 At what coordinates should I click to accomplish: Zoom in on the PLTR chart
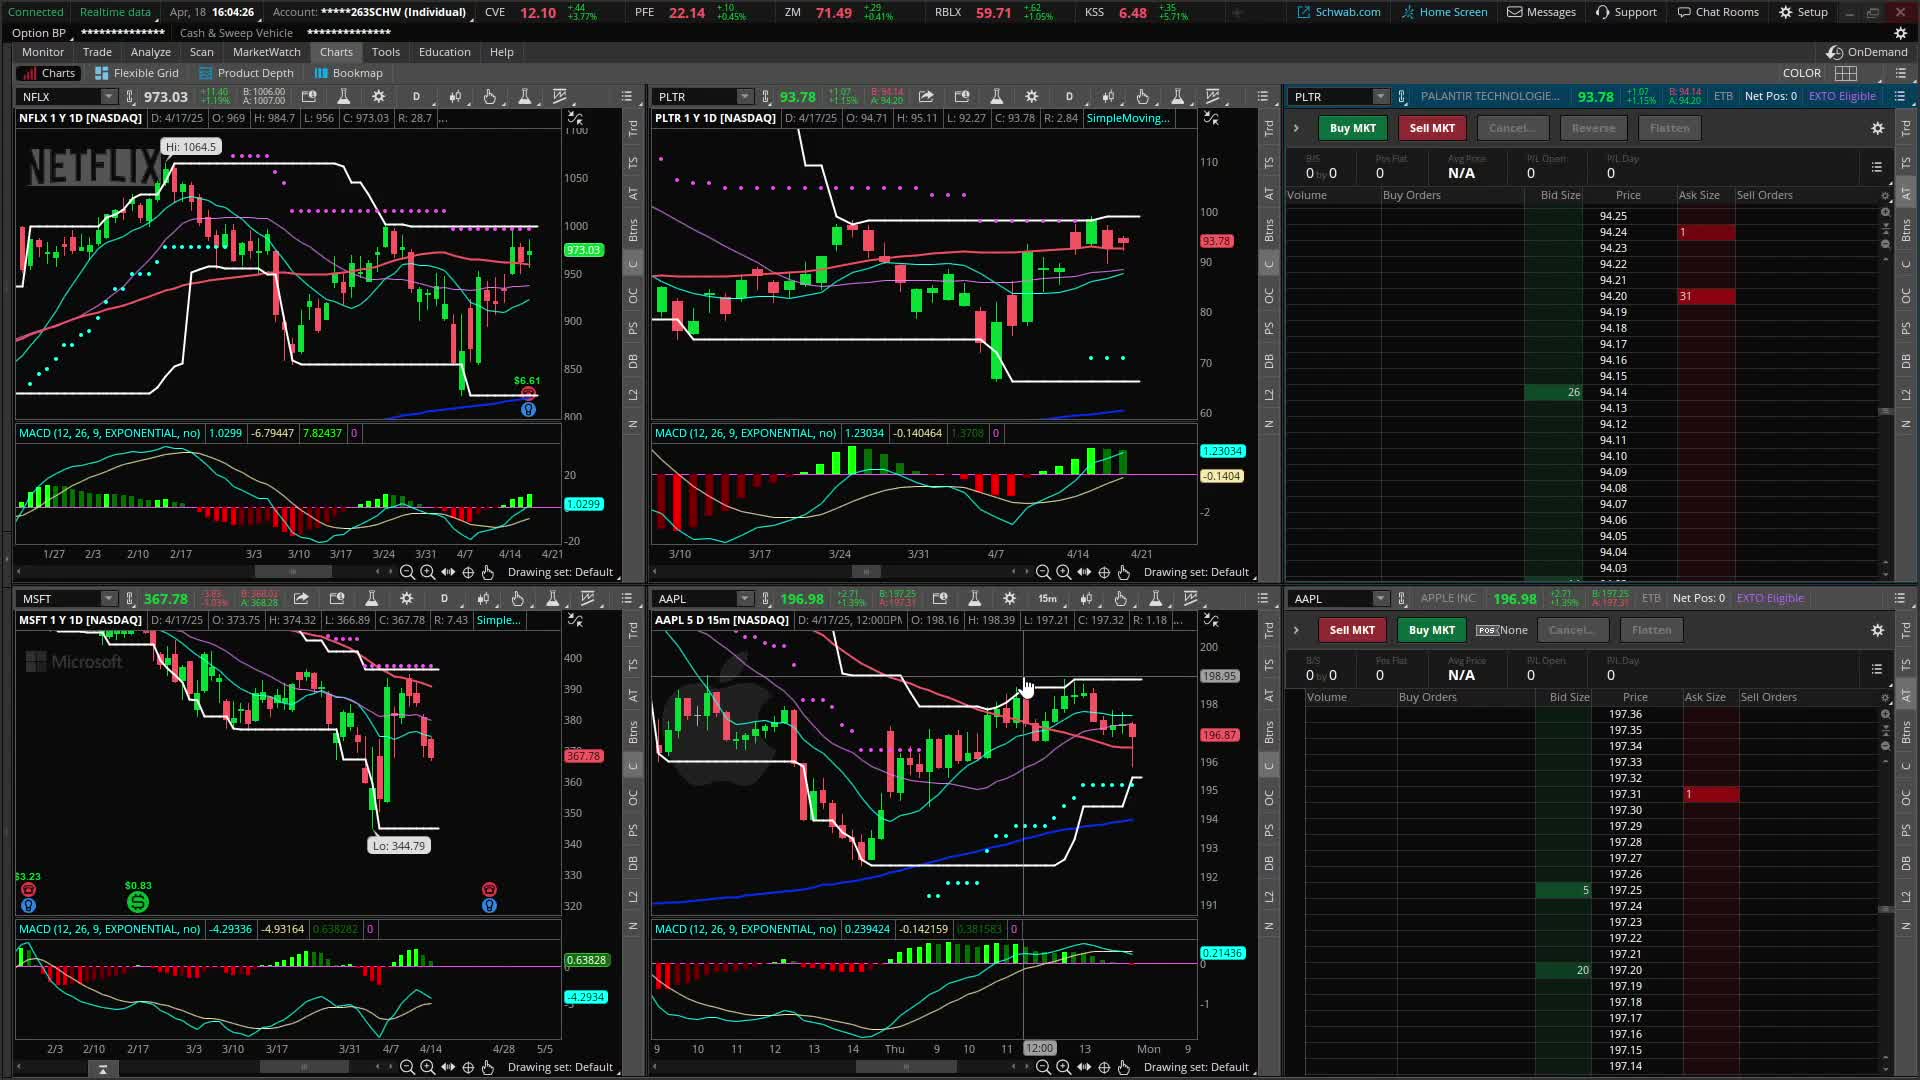[x=1063, y=572]
